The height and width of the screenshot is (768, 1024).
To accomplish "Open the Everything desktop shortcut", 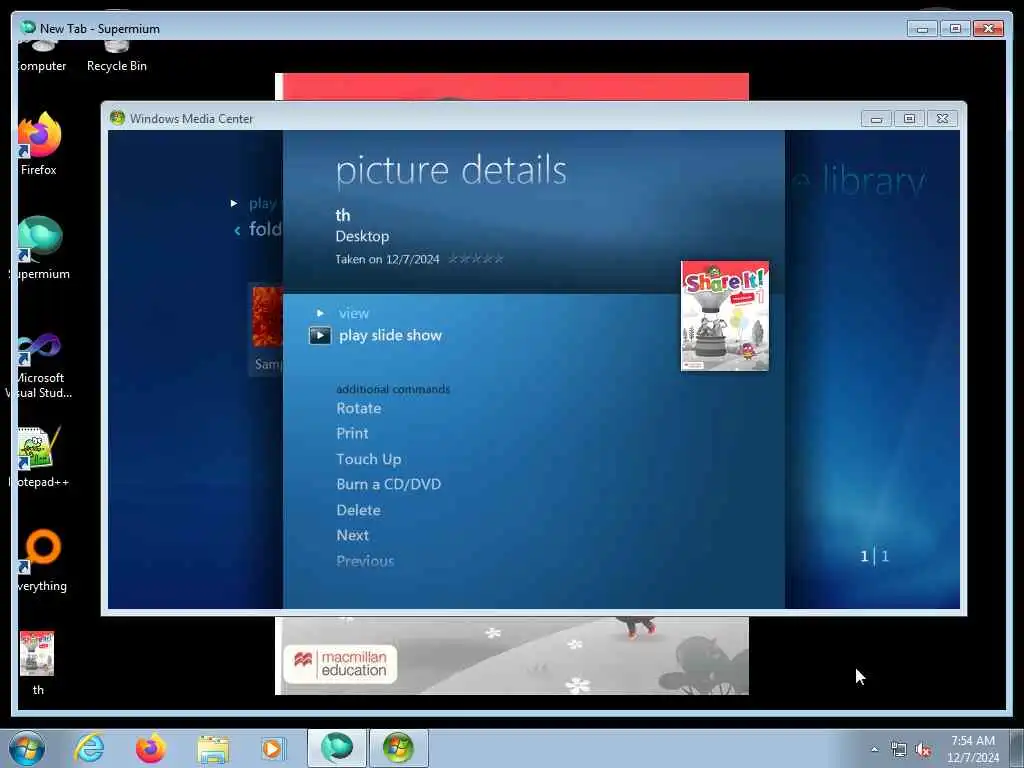I will 42,559.
